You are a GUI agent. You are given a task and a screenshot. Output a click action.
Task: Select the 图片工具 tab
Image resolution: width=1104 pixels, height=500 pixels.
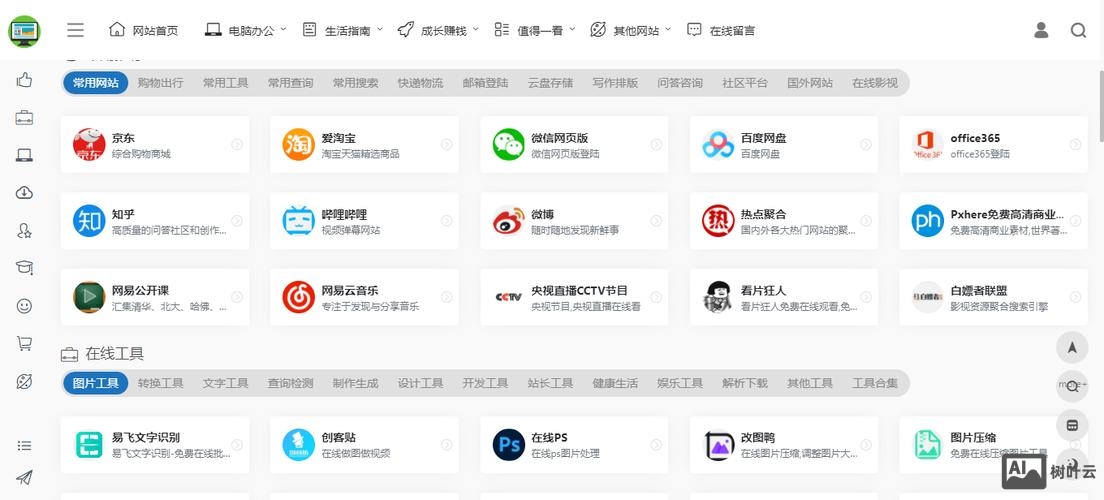96,383
